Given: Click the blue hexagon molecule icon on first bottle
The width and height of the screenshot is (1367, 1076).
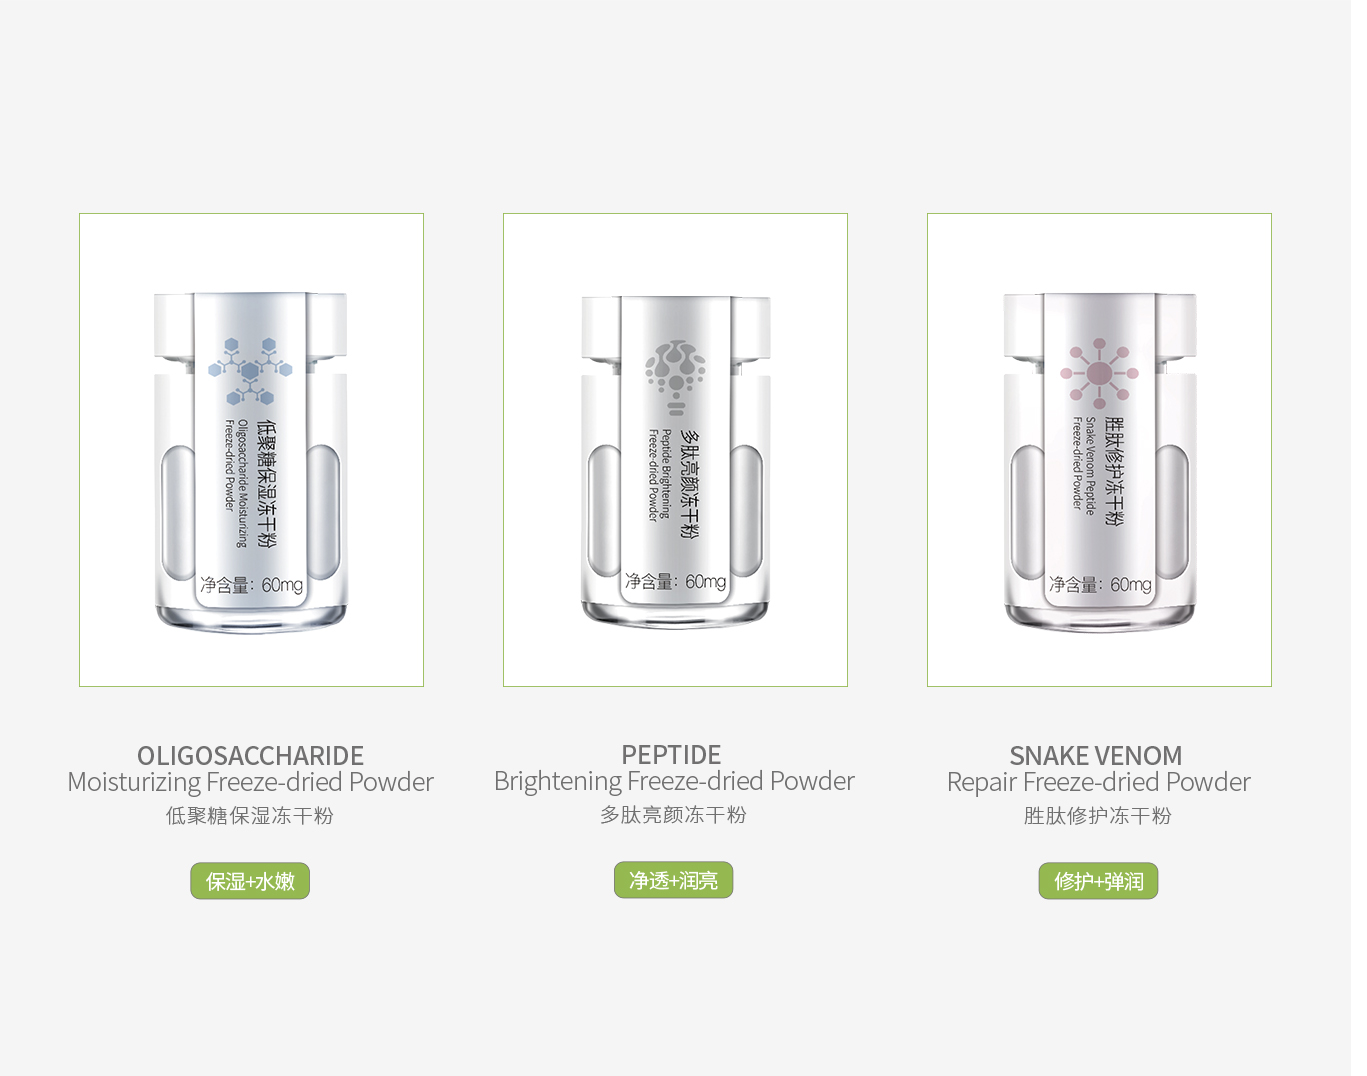Looking at the screenshot, I should pos(250,371).
